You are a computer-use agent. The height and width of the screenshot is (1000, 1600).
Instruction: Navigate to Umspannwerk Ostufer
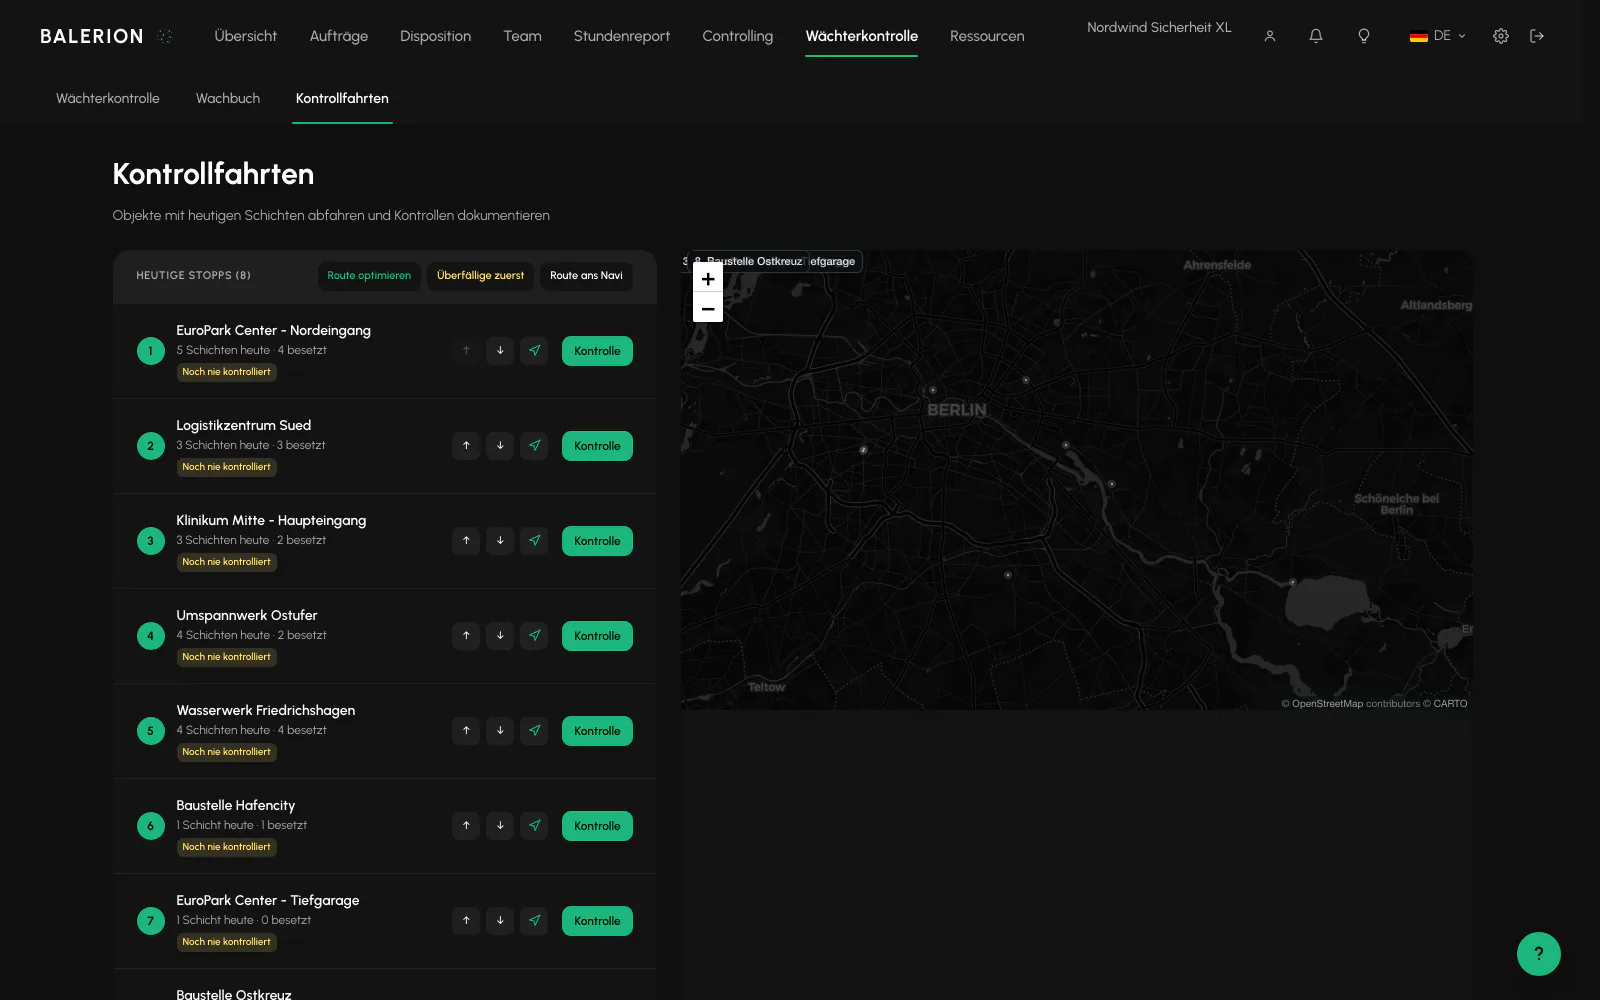534,636
